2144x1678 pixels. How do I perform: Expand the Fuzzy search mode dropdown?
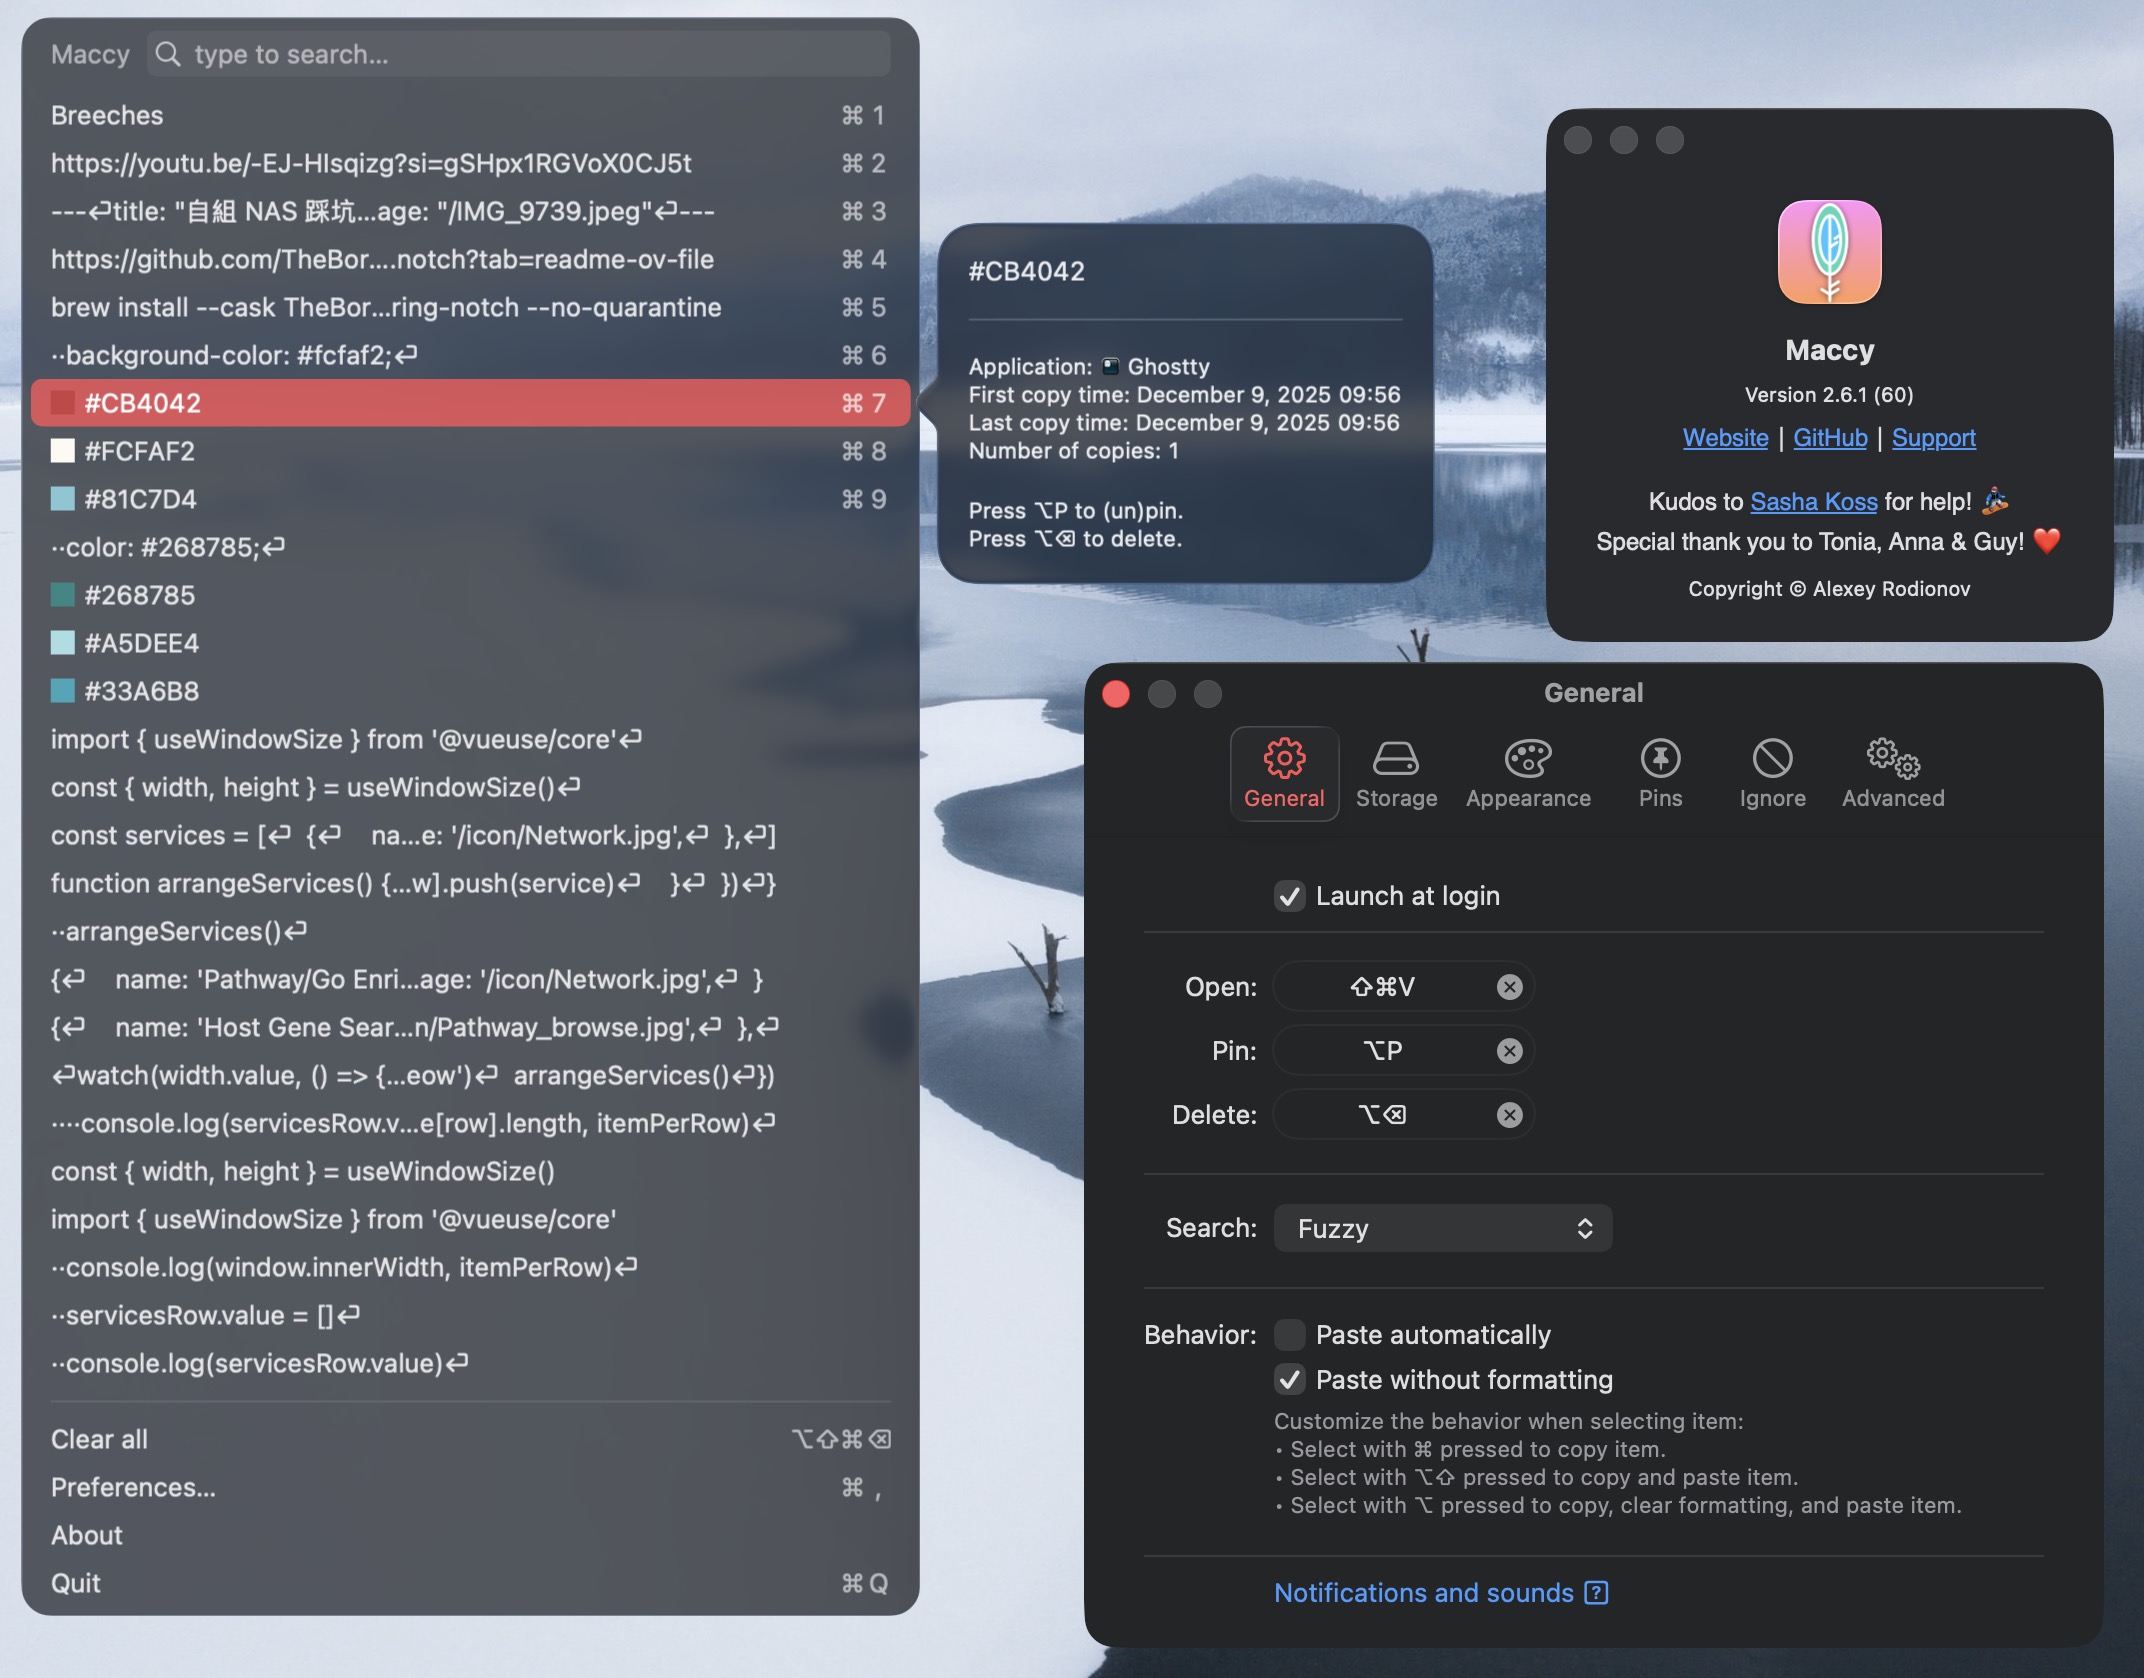coord(1441,1228)
